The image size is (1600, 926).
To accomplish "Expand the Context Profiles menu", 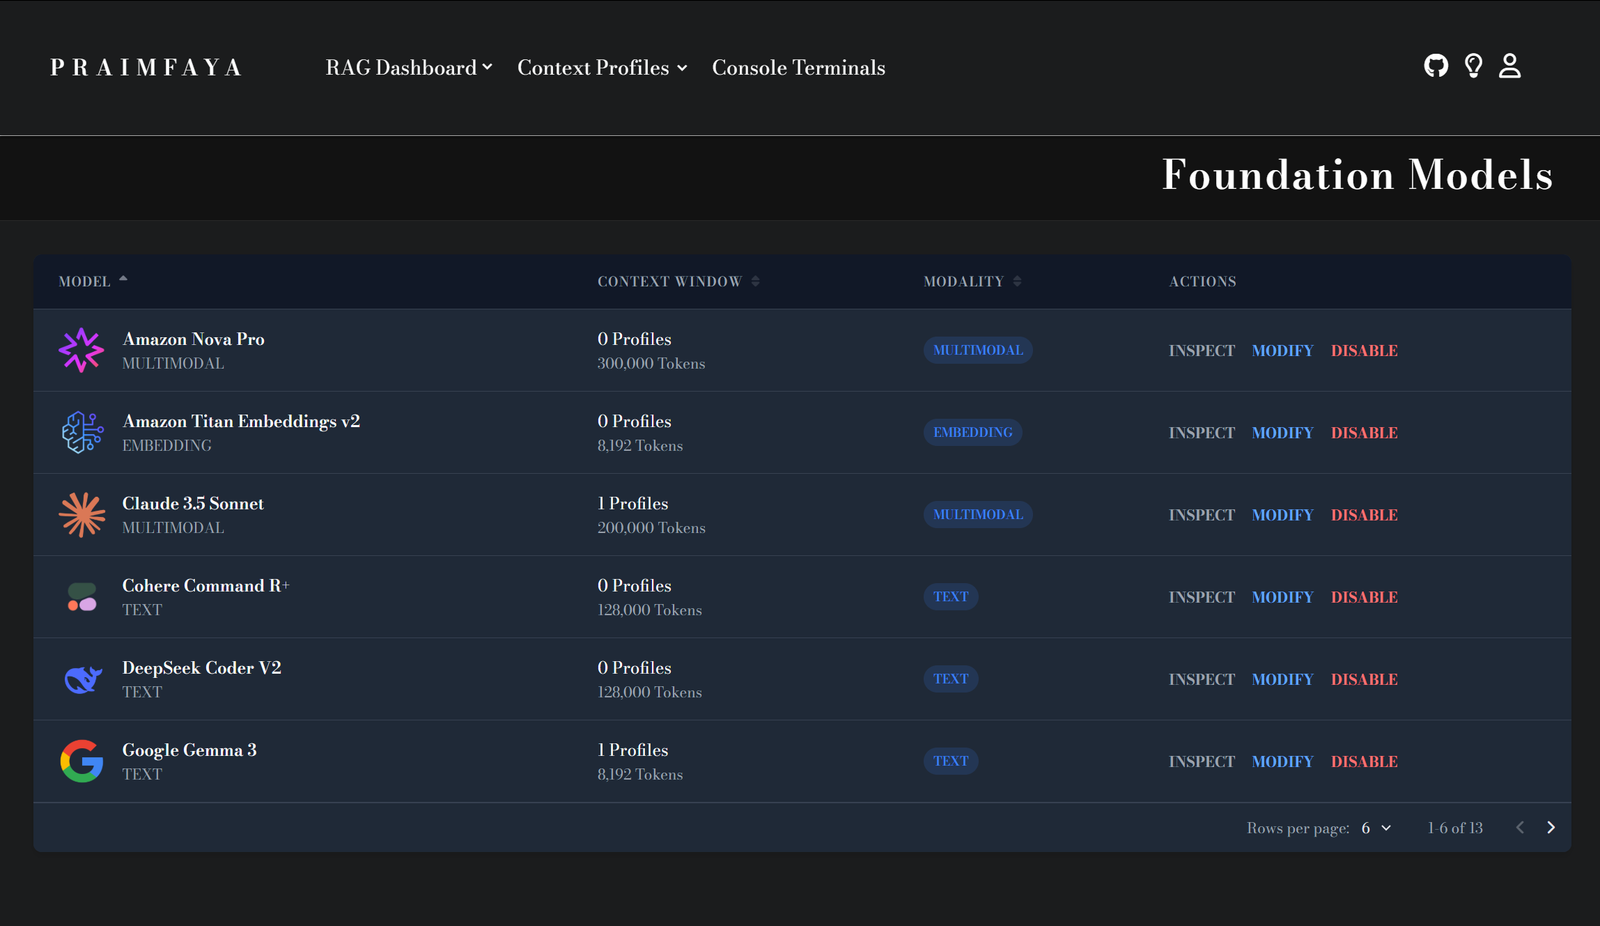I will click(602, 67).
